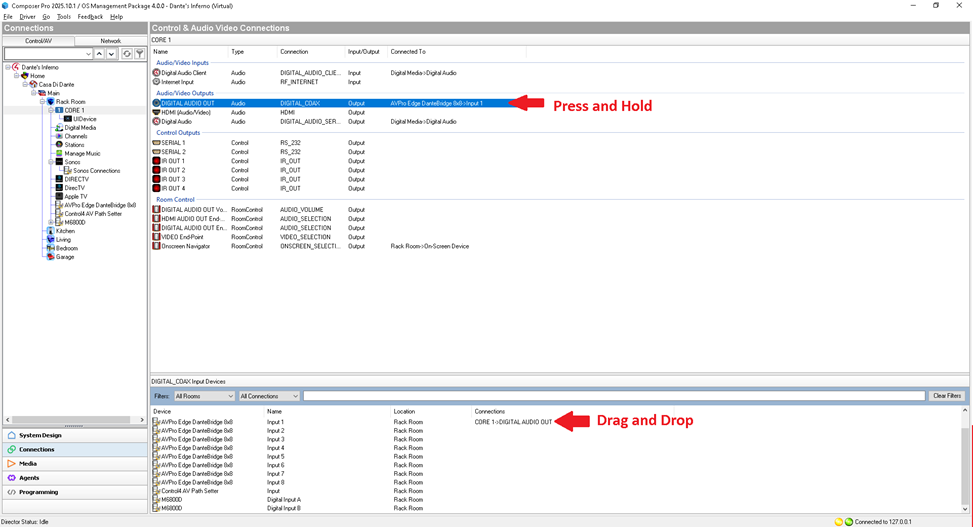Viewport: 973px width, 527px height.
Task: Open the Programming view
Action: click(39, 492)
